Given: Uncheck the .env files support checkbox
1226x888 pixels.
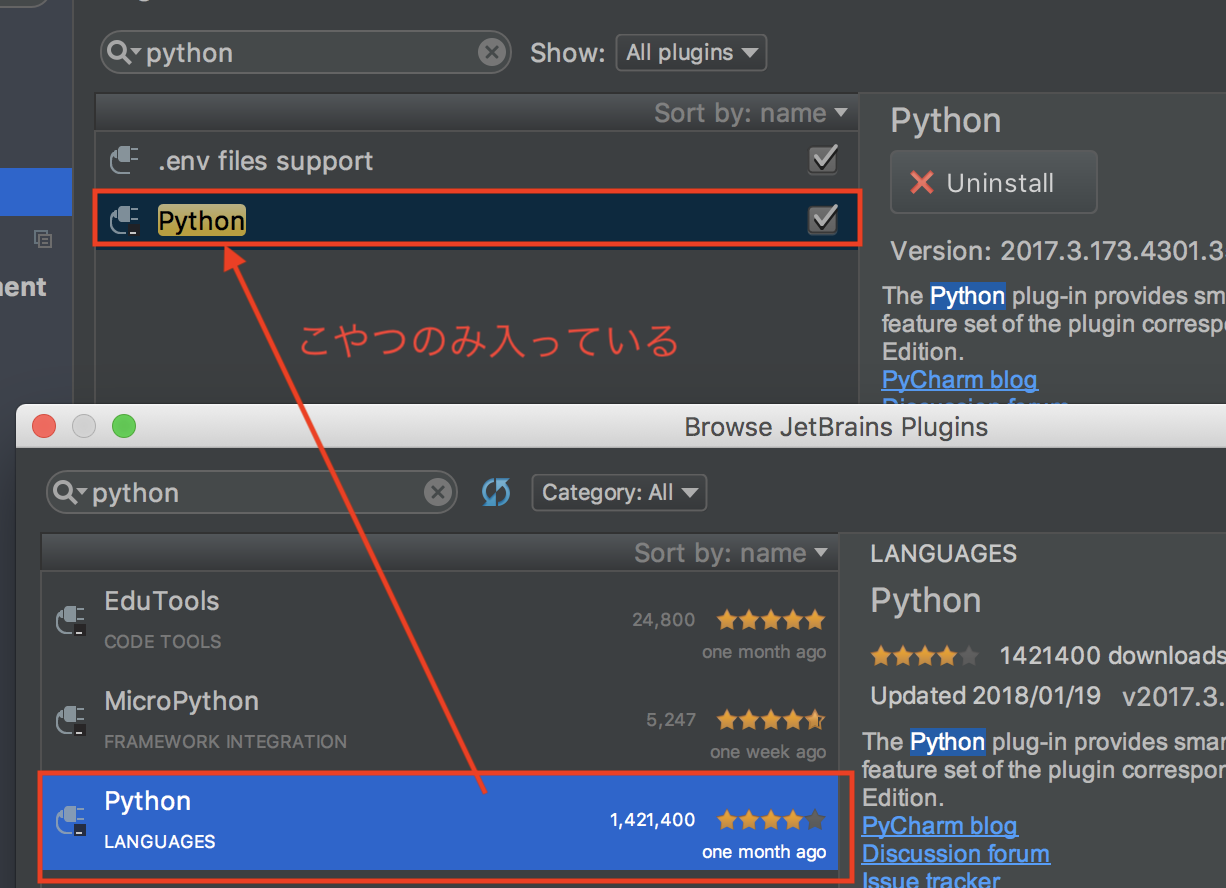Looking at the screenshot, I should [x=822, y=160].
